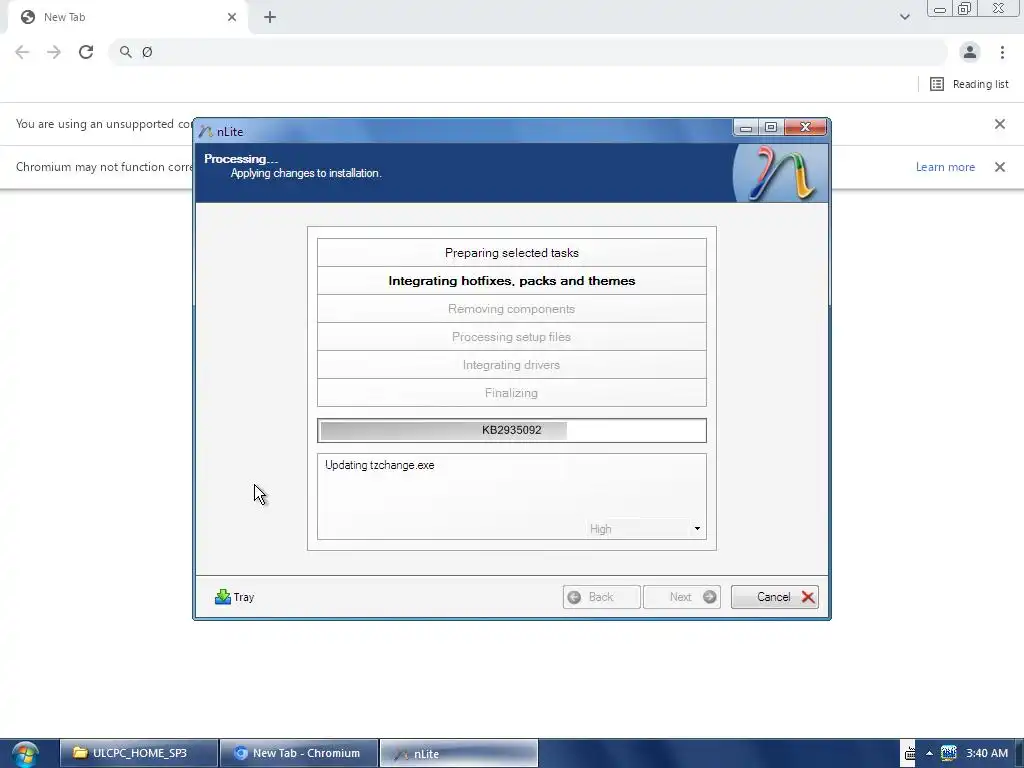Click the KB2935092 progress bar
This screenshot has height=768, width=1024.
tap(511, 430)
